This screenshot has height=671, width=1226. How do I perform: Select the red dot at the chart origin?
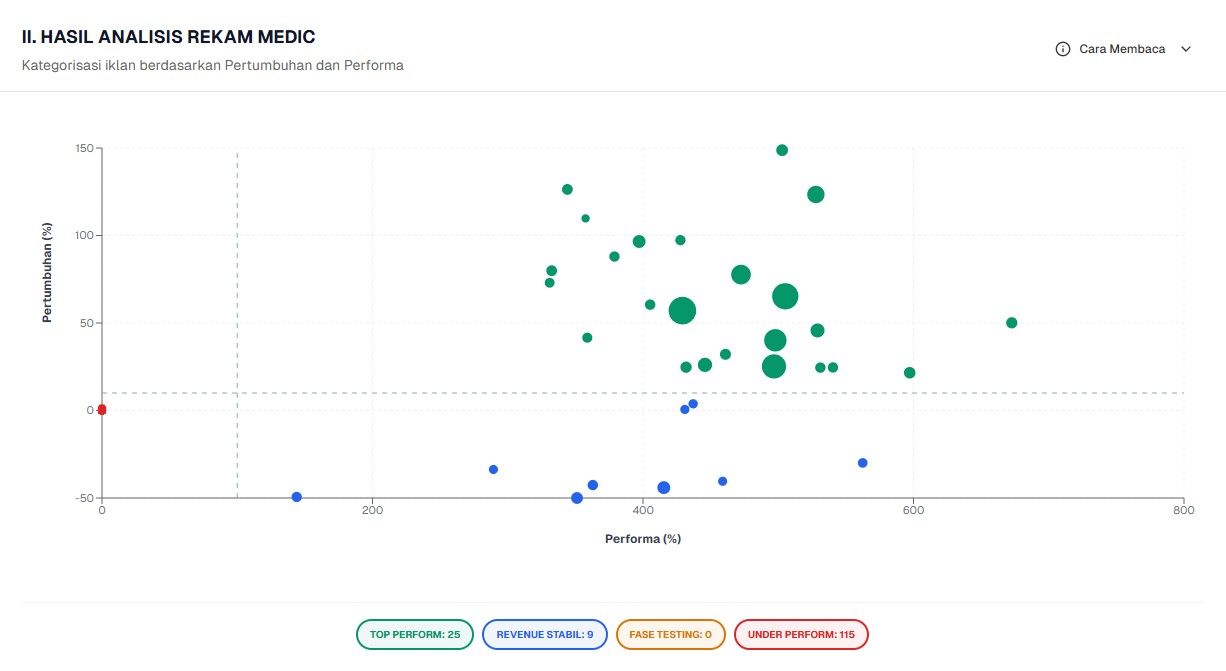coord(101,408)
